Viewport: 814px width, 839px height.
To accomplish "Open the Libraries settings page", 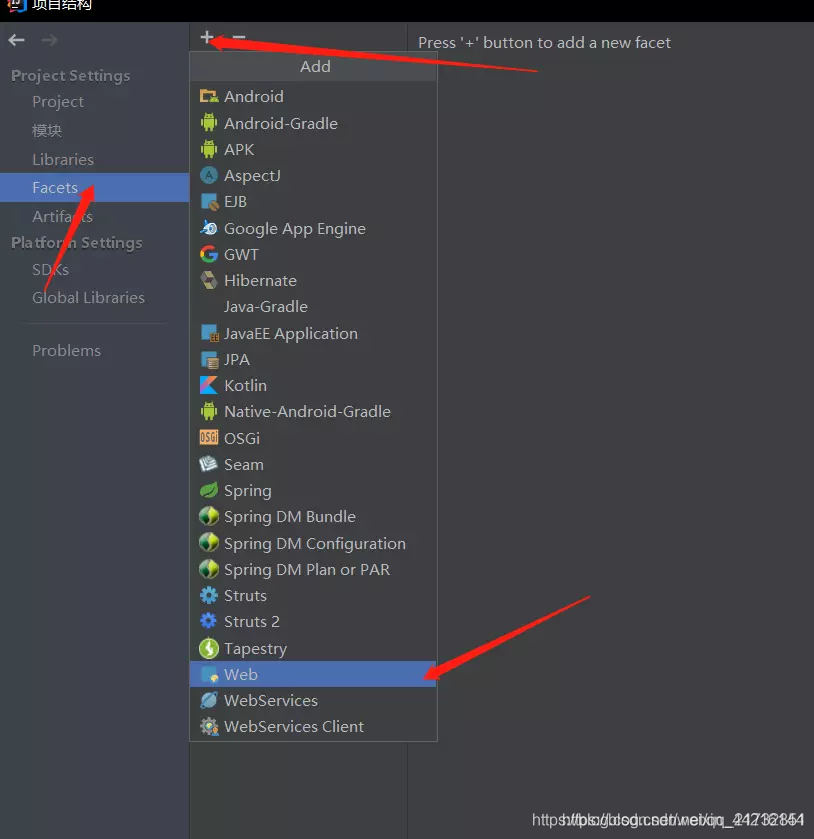I will tap(63, 159).
